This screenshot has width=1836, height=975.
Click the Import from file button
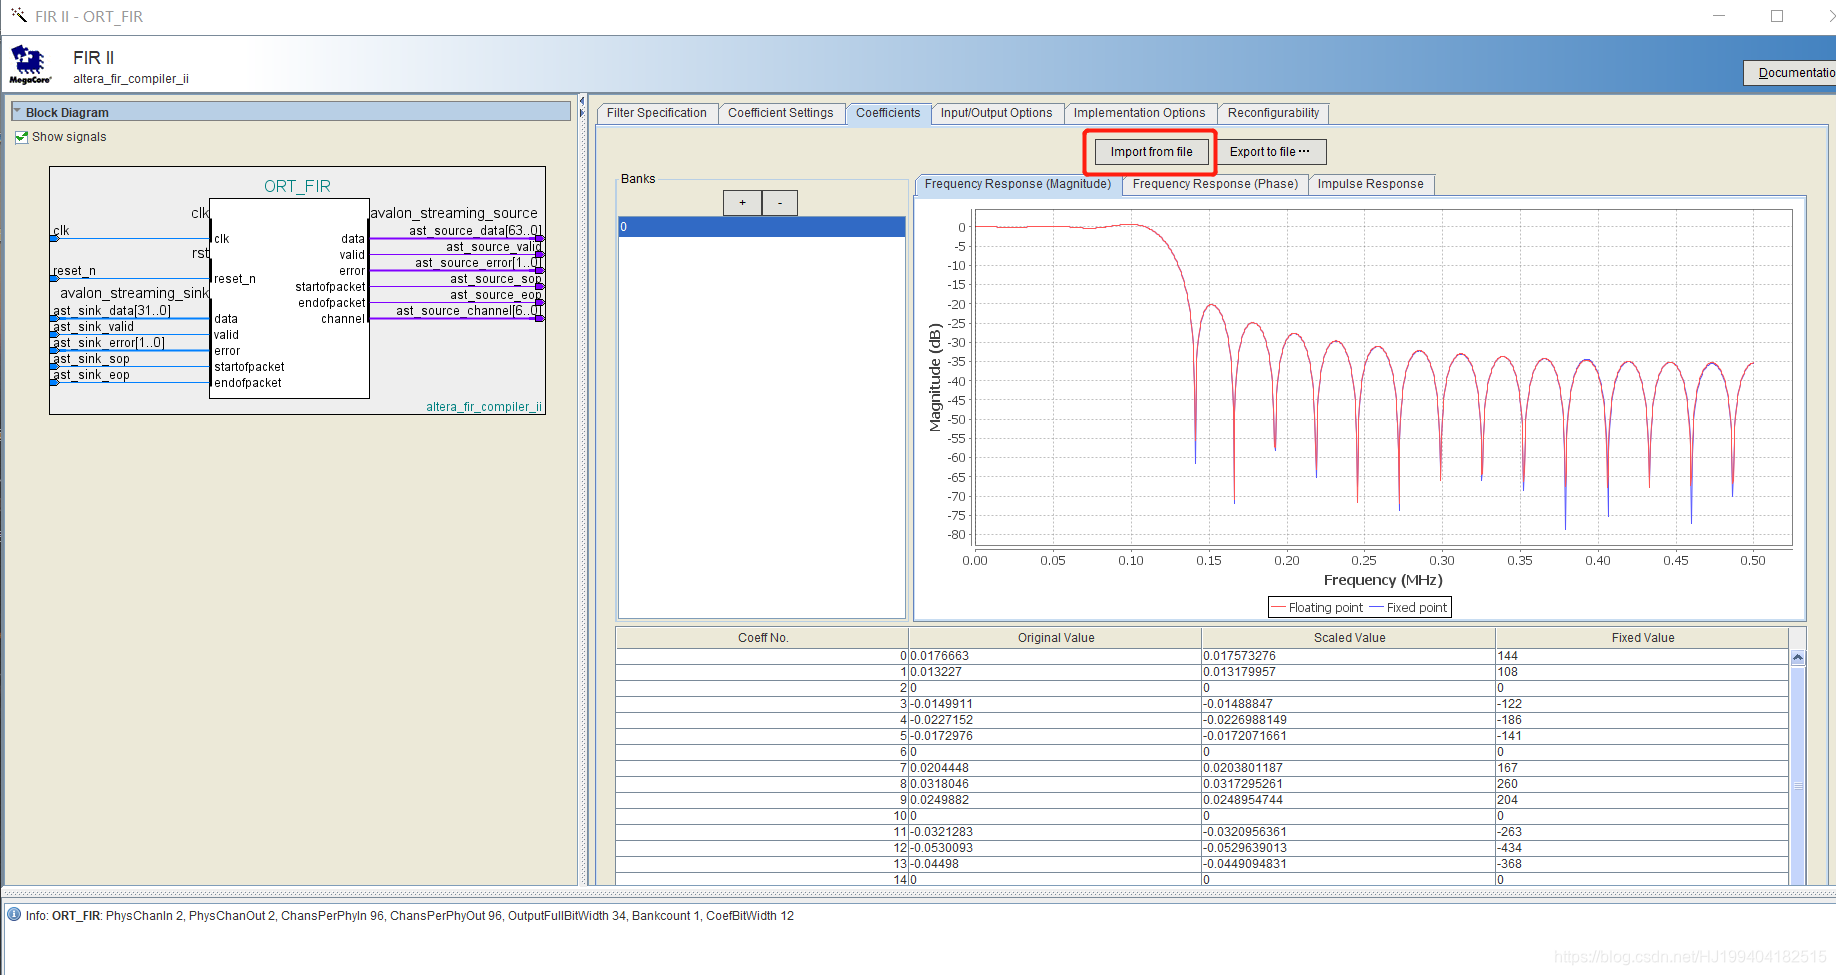point(1151,152)
